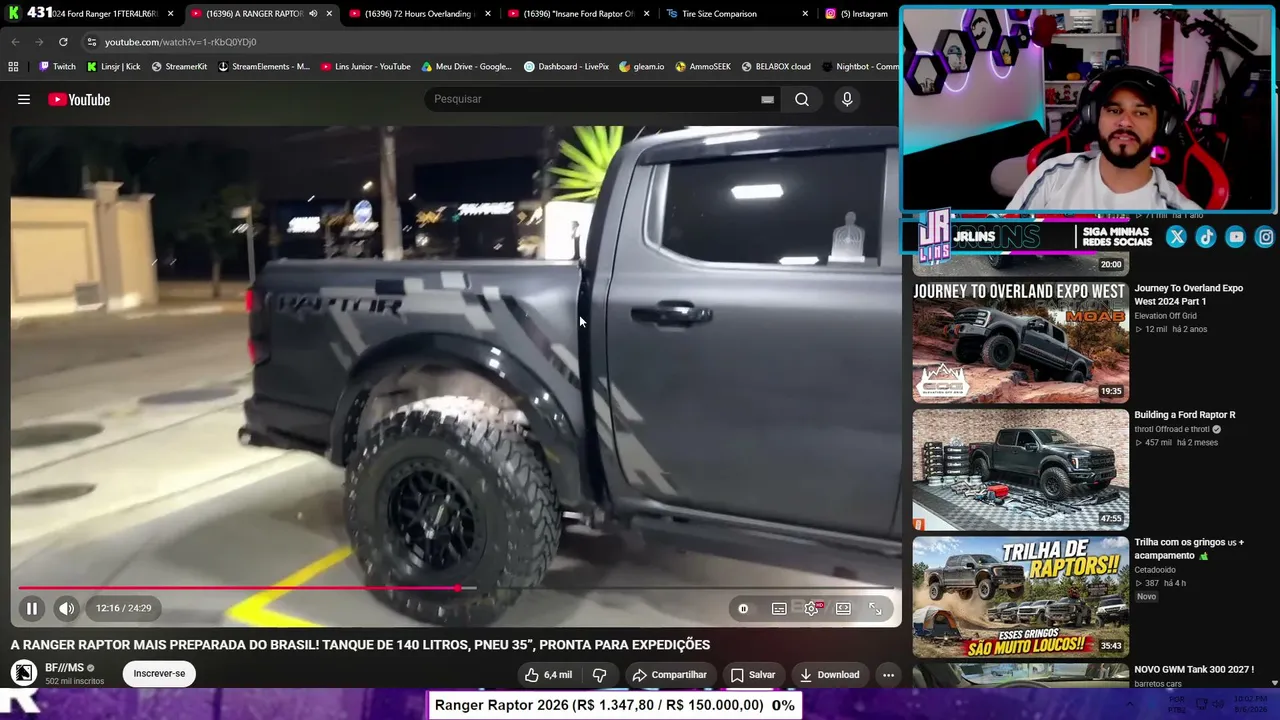Mute the video with the speaker icon
1280x720 pixels.
point(66,608)
